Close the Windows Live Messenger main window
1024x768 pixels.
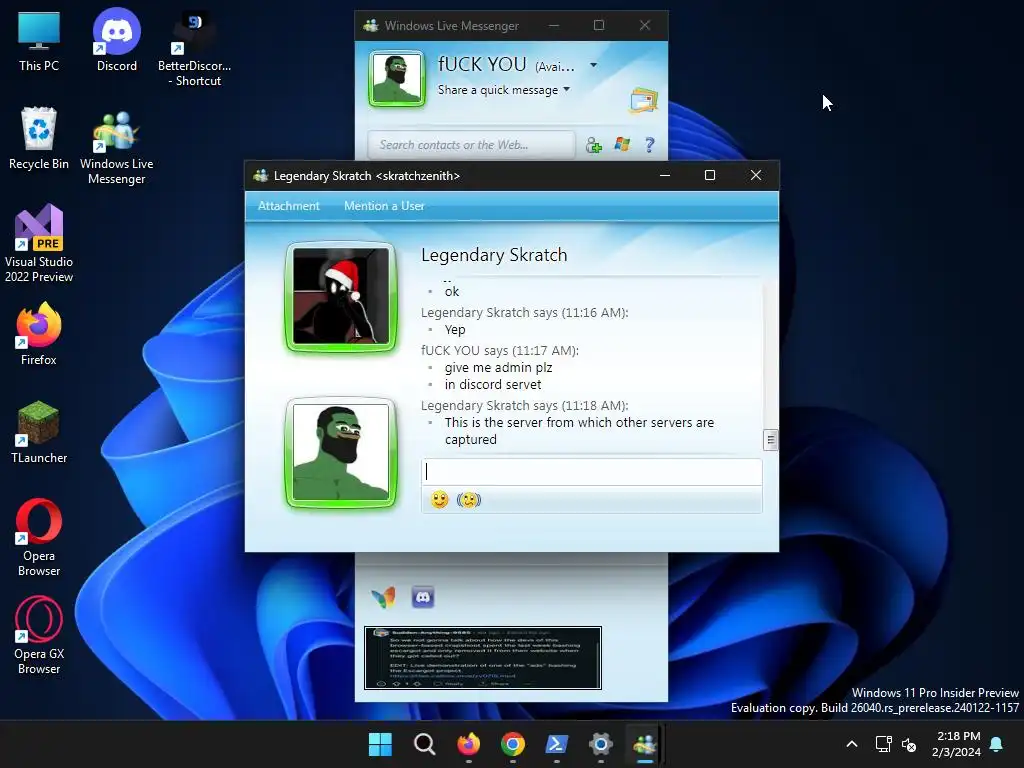(x=645, y=25)
